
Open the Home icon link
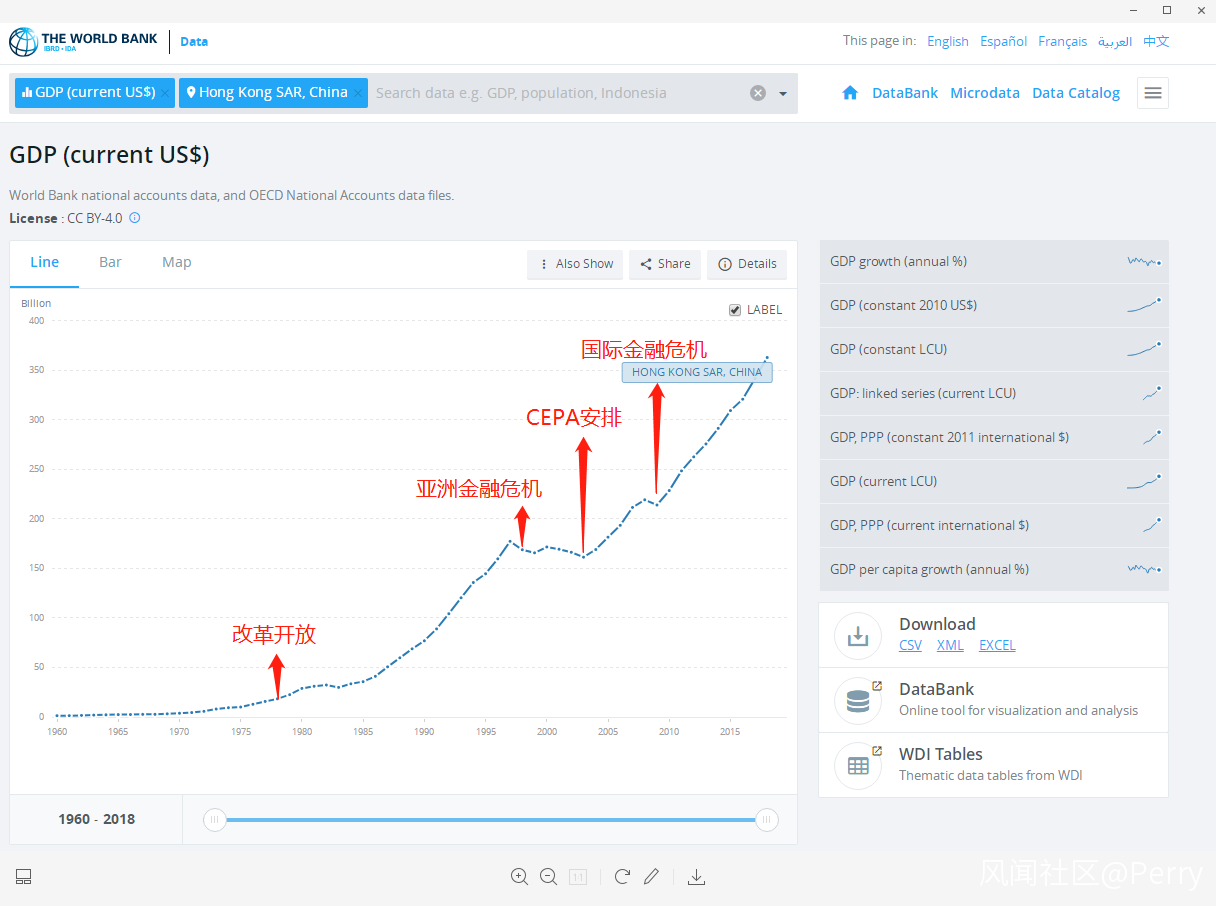pos(850,93)
